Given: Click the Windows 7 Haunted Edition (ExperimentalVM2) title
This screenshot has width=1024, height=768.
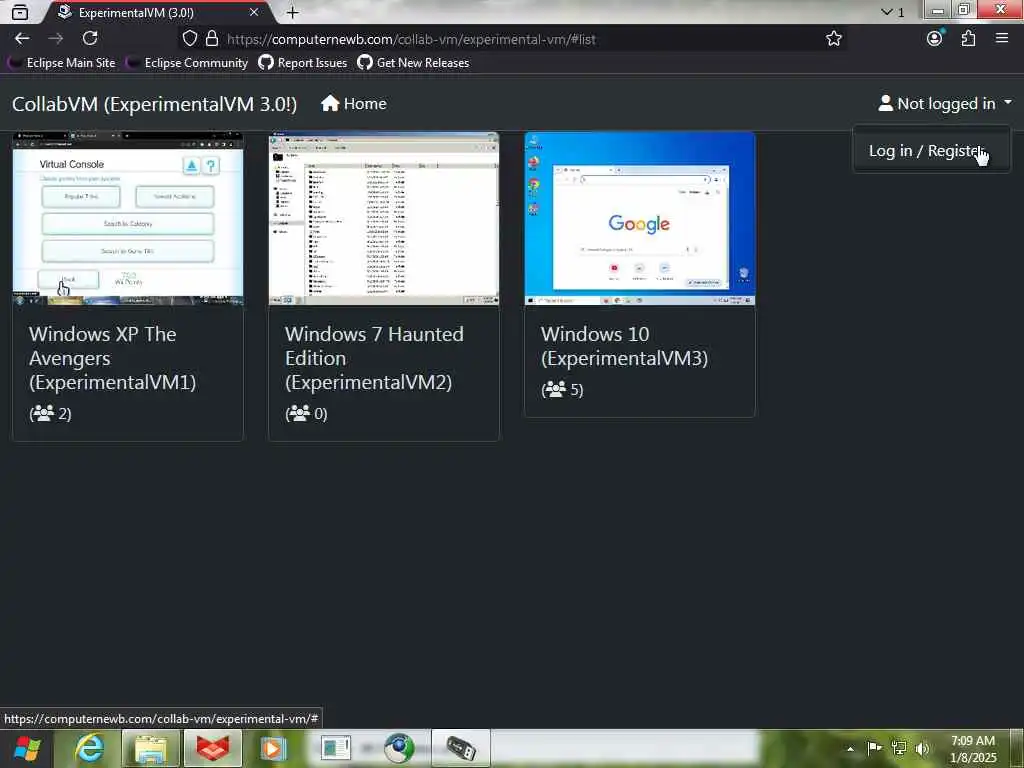Looking at the screenshot, I should 374,358.
